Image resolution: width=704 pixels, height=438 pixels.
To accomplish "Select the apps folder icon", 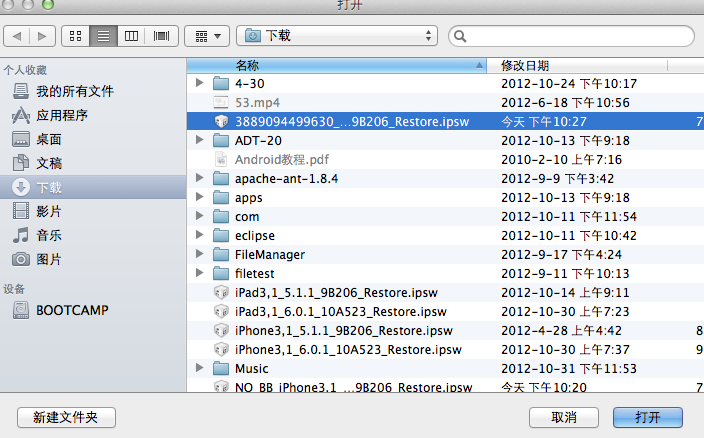I will [221, 197].
